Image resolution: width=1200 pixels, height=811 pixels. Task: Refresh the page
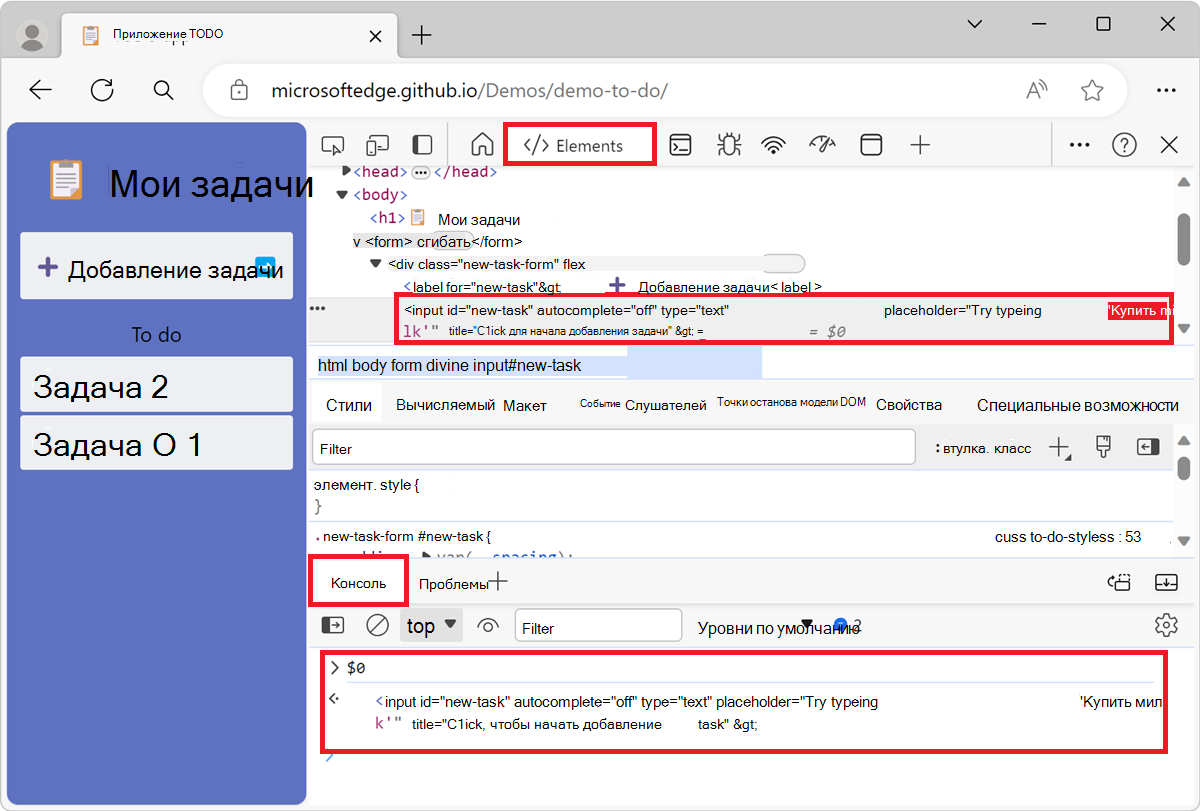pos(102,90)
